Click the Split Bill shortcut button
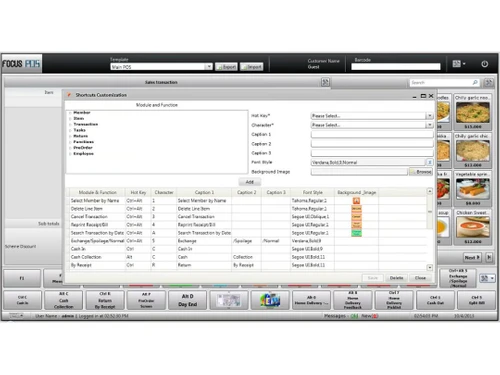 coord(476,300)
